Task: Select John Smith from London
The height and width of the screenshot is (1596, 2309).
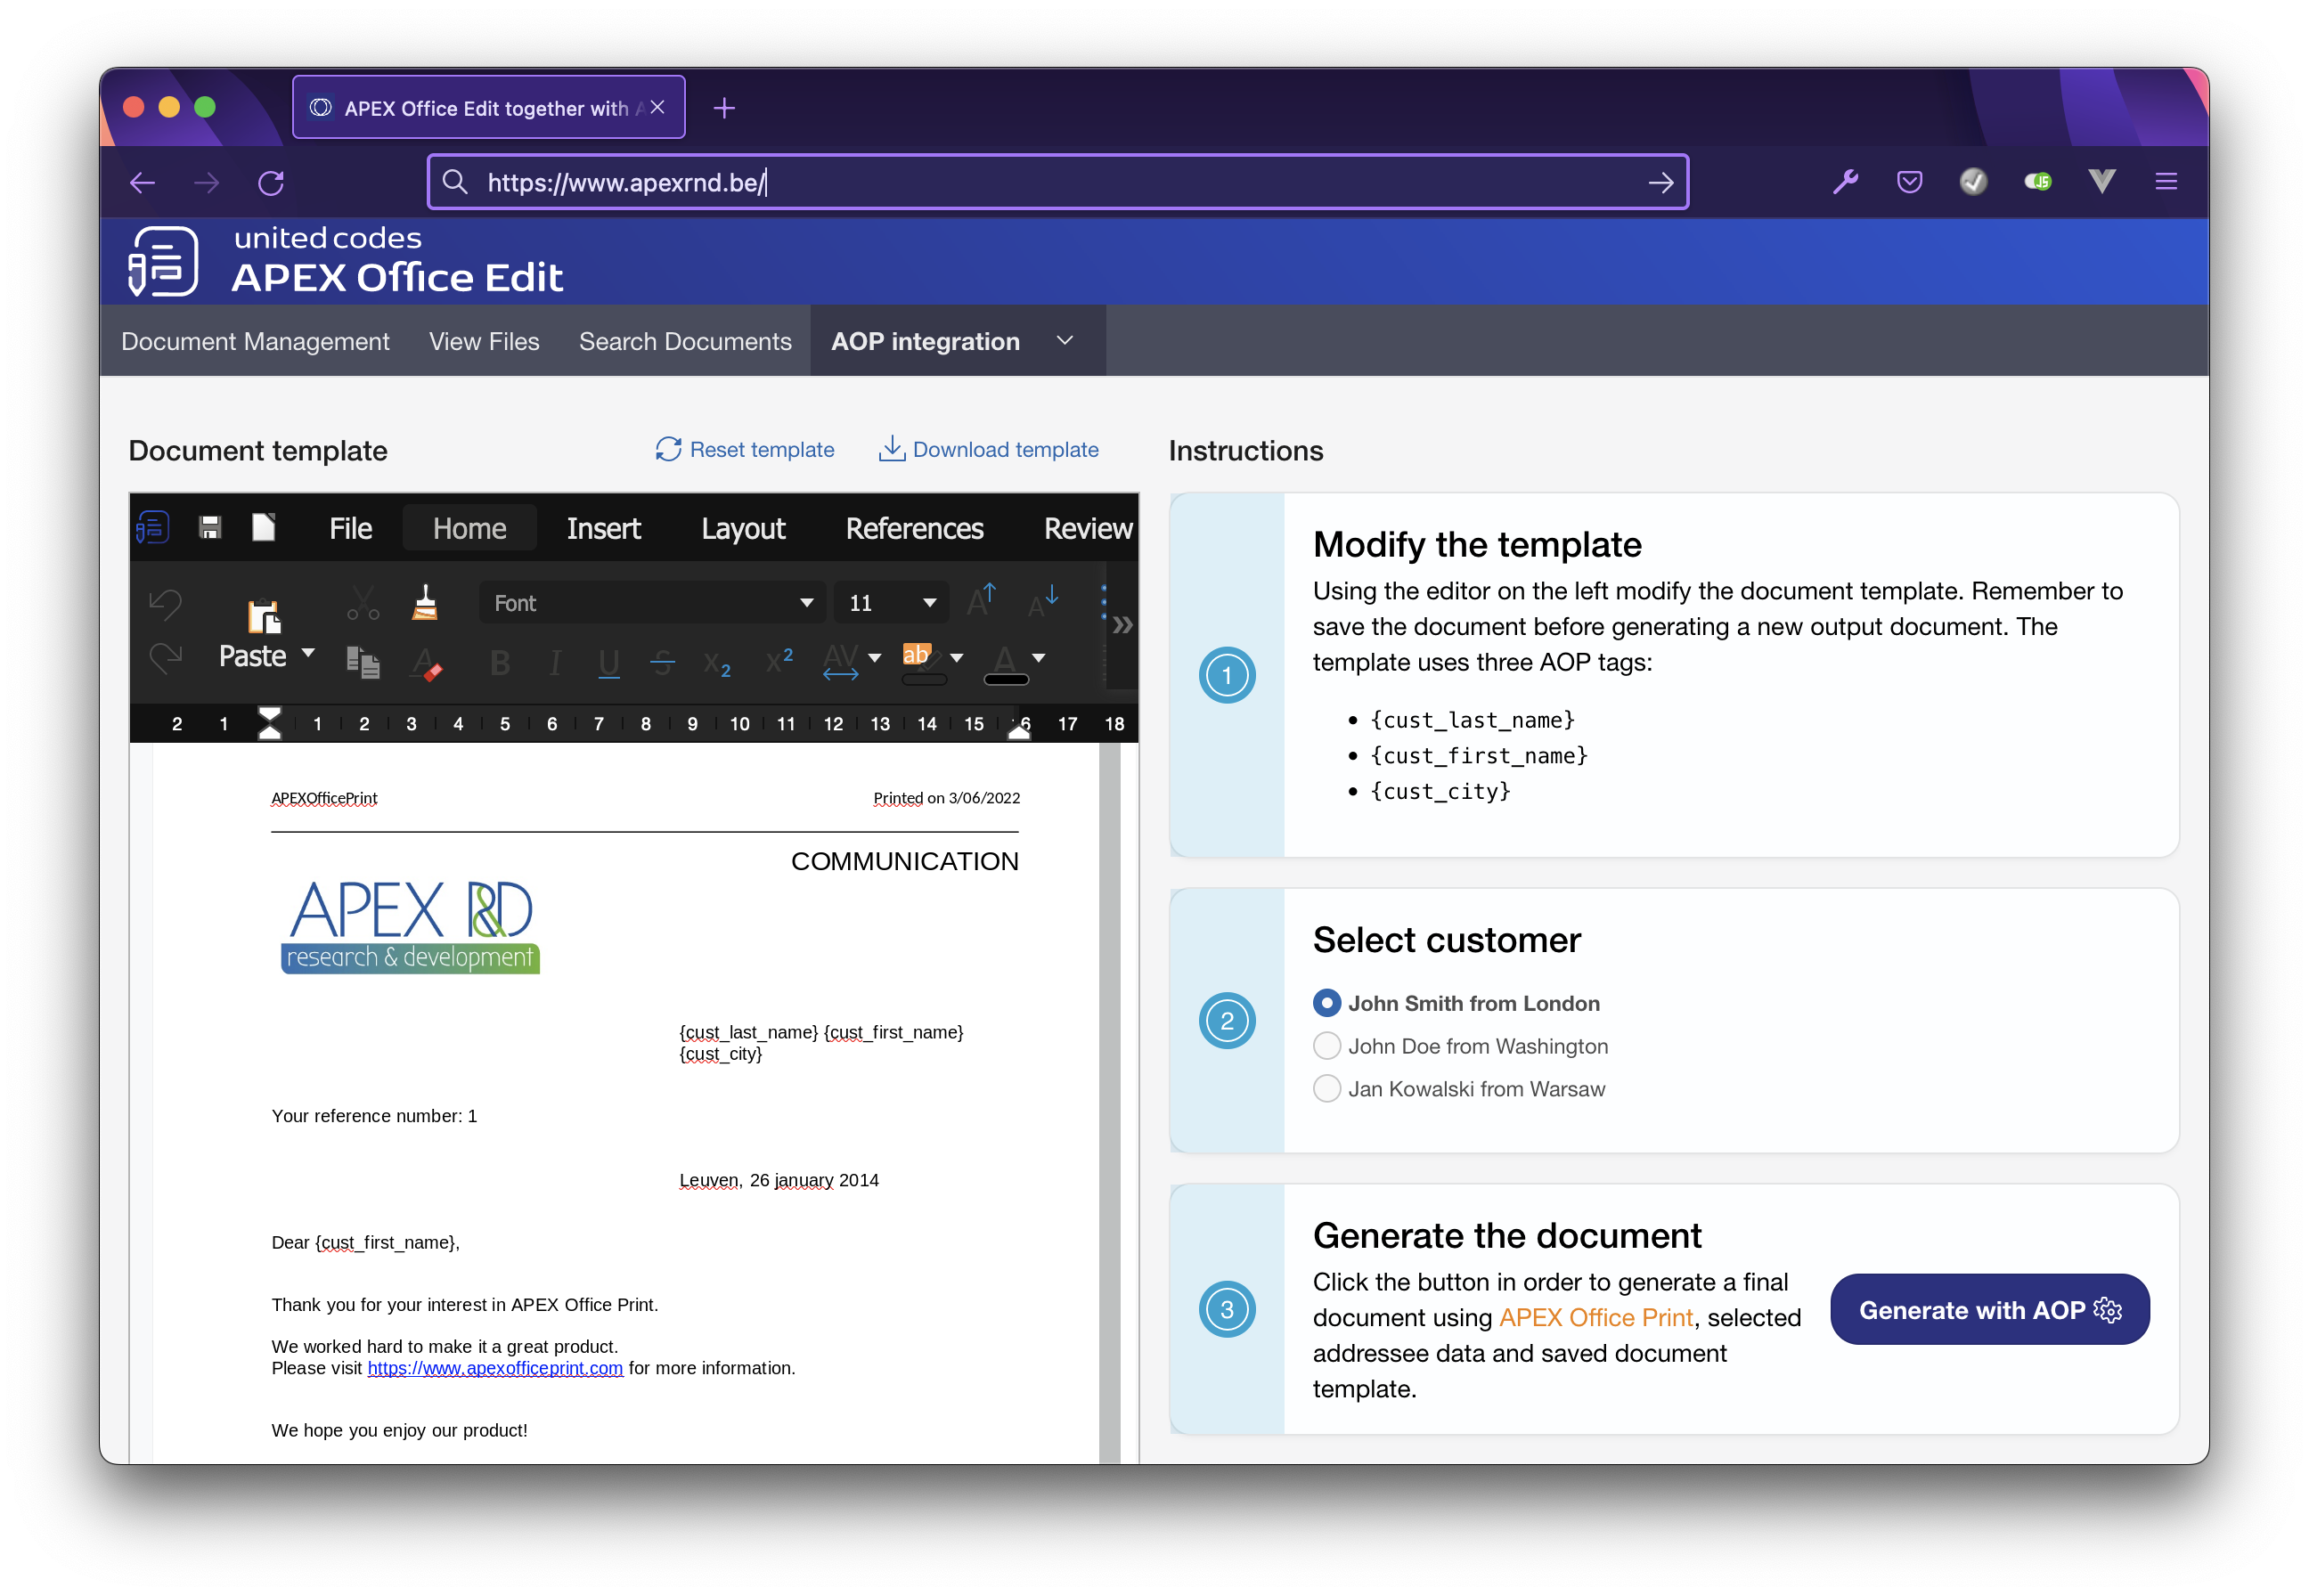Action: coord(1326,1003)
